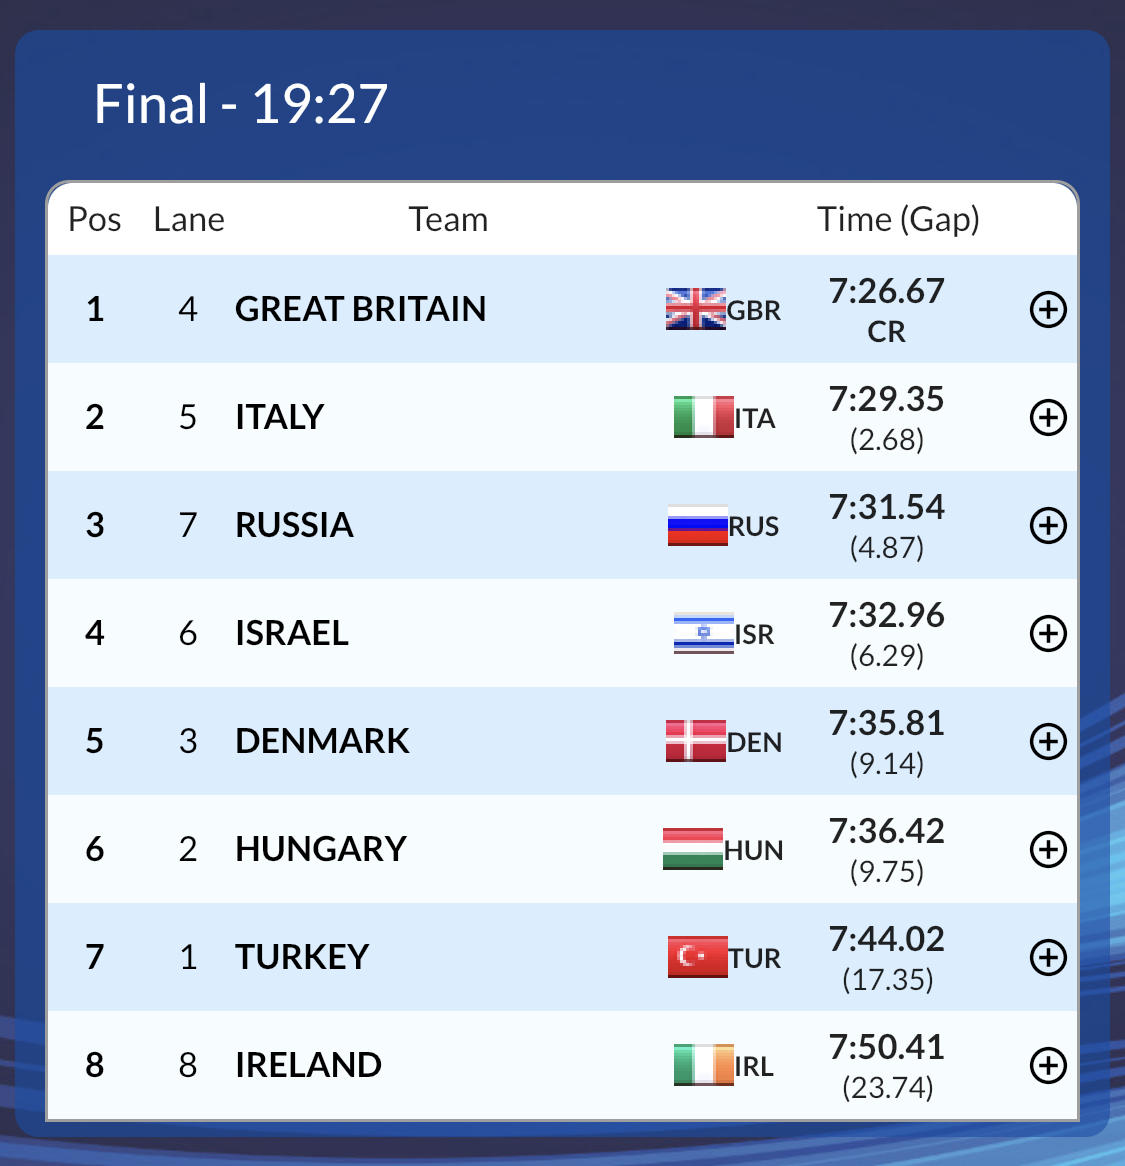Open Israel row details plus icon
1125x1166 pixels.
[x=1048, y=634]
